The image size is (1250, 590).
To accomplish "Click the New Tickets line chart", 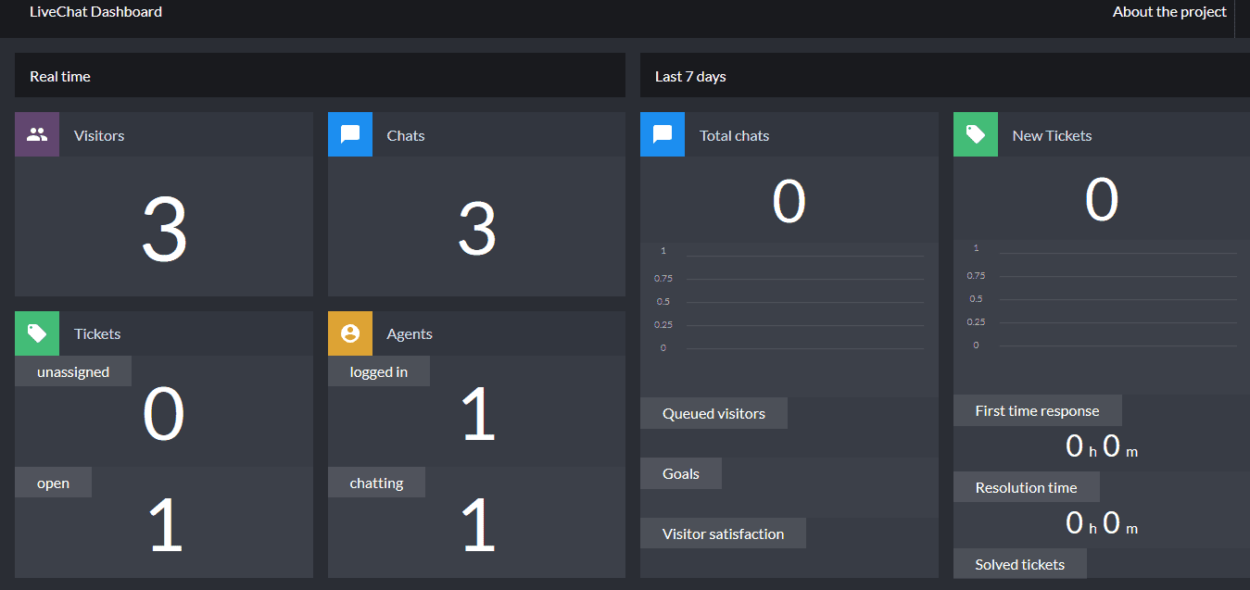I will [1103, 297].
